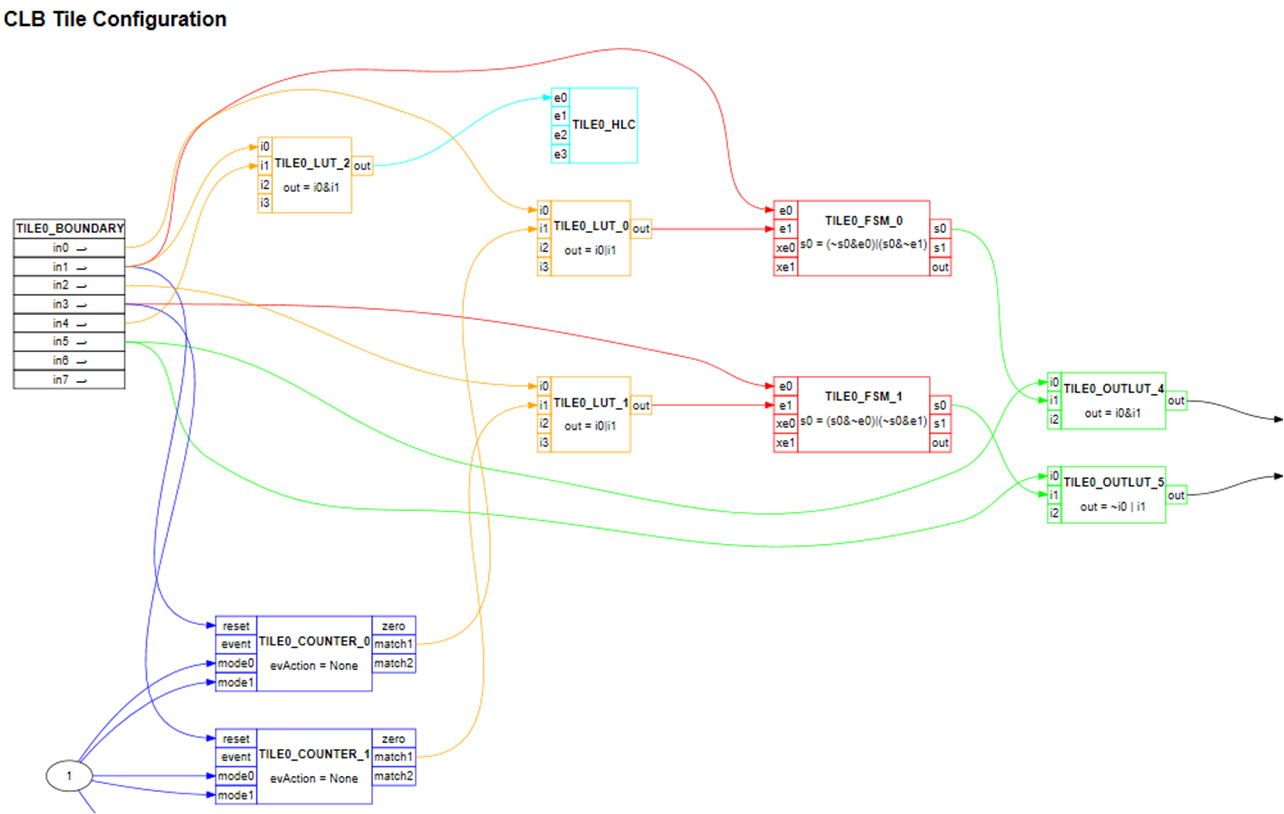Expand the xe1 input of TILE0_FSM_1
Screen dimensions: 1284x814
(785, 442)
